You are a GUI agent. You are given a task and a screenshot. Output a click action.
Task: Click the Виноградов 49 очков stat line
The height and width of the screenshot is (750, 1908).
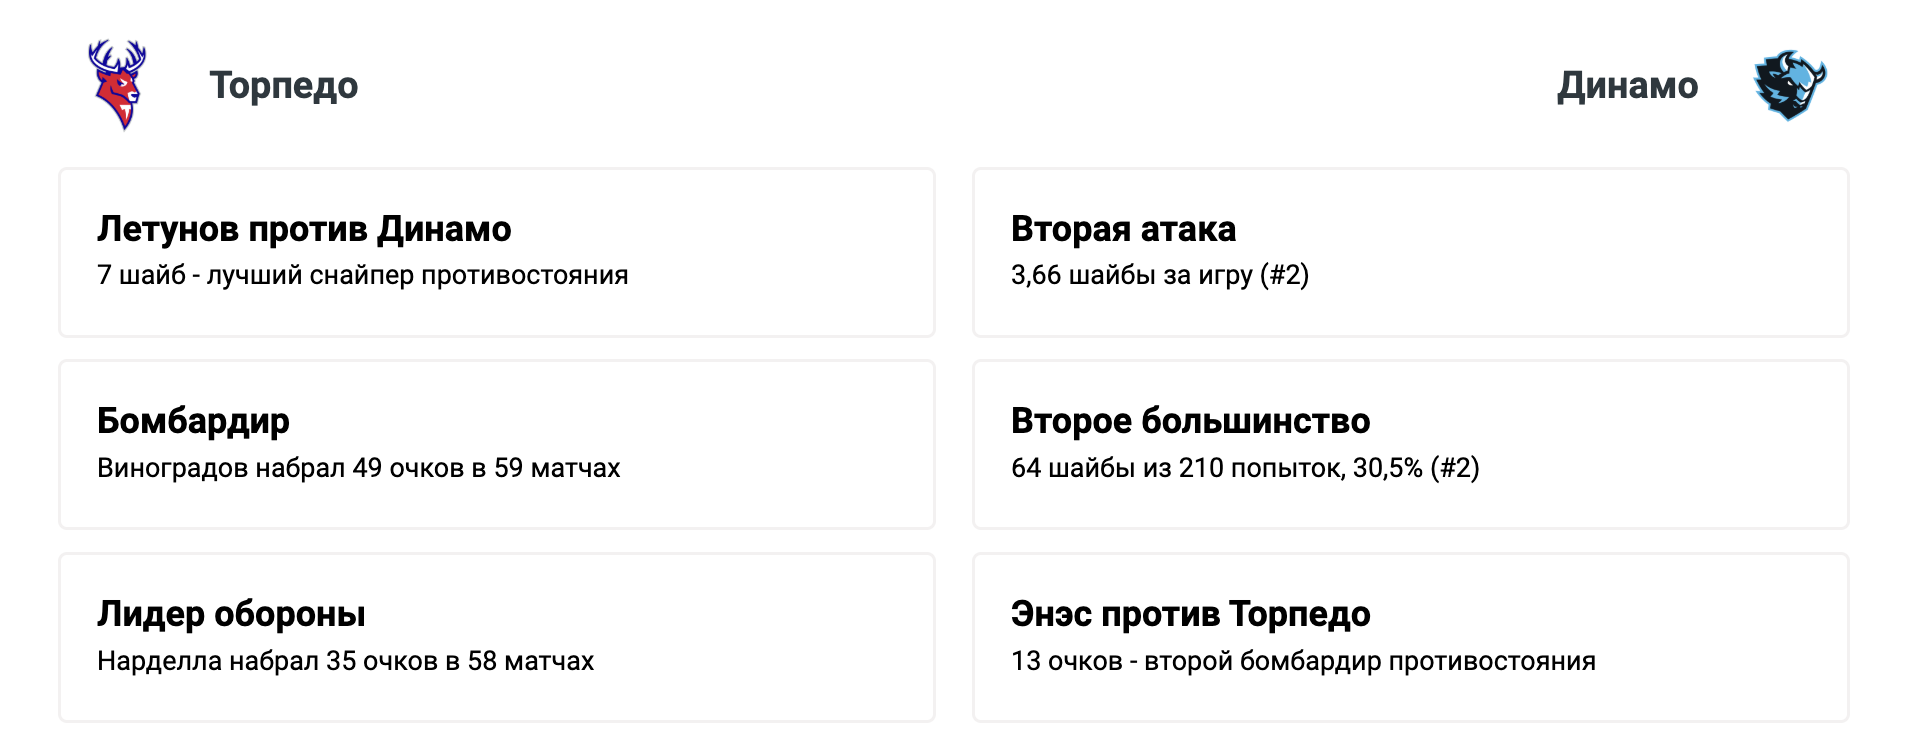(x=358, y=468)
